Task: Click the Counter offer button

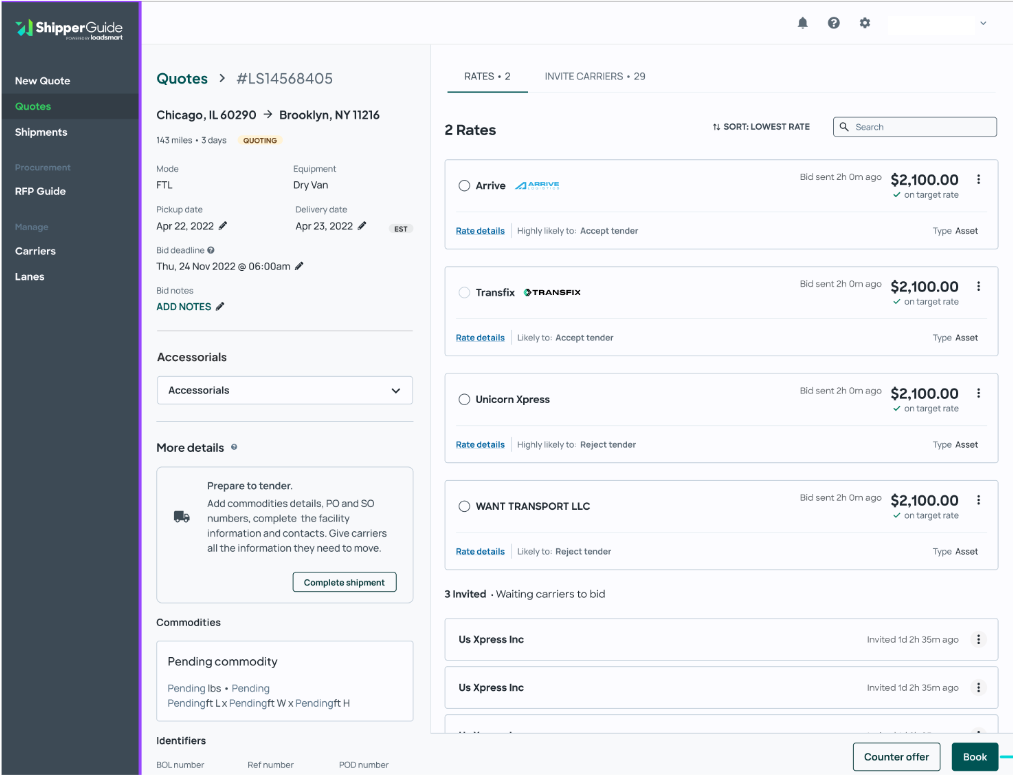Action: pos(896,757)
